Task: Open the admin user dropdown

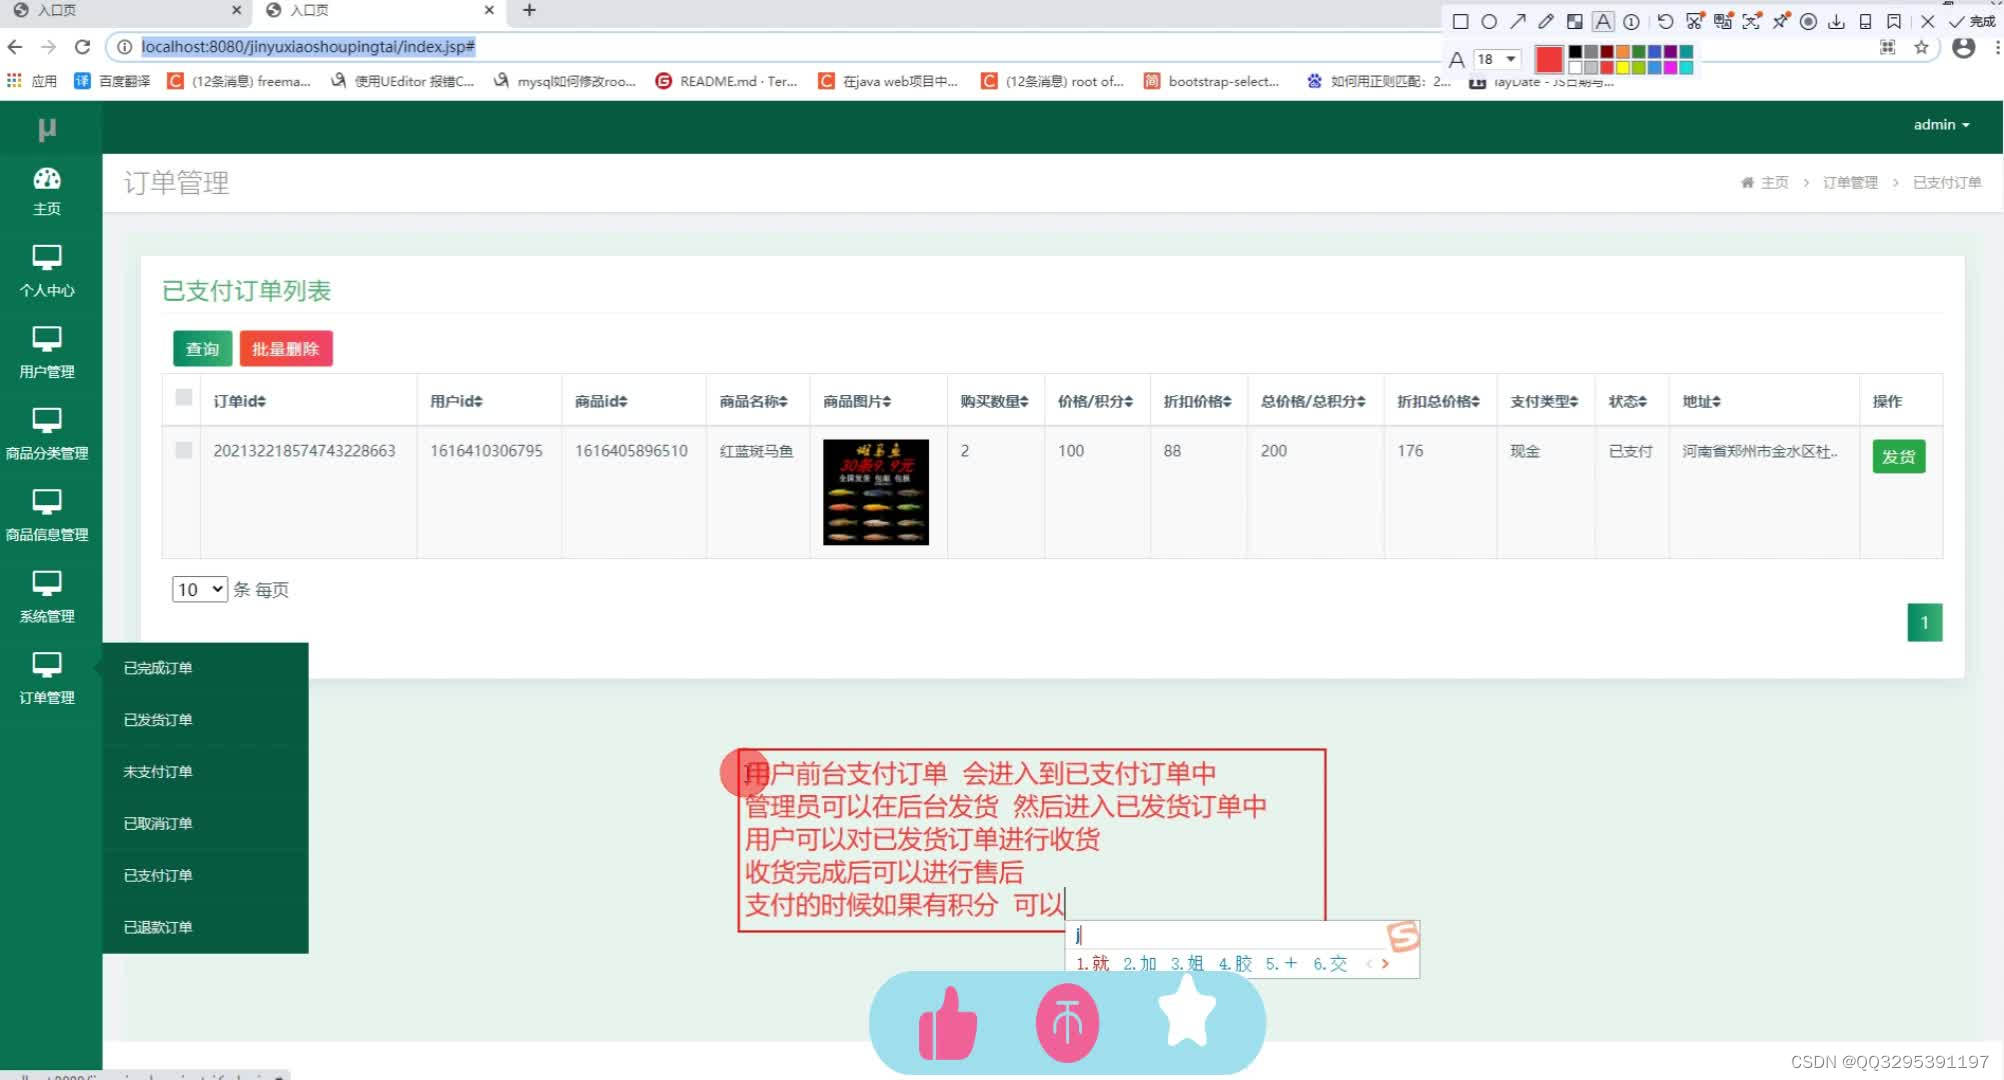Action: pos(1941,125)
